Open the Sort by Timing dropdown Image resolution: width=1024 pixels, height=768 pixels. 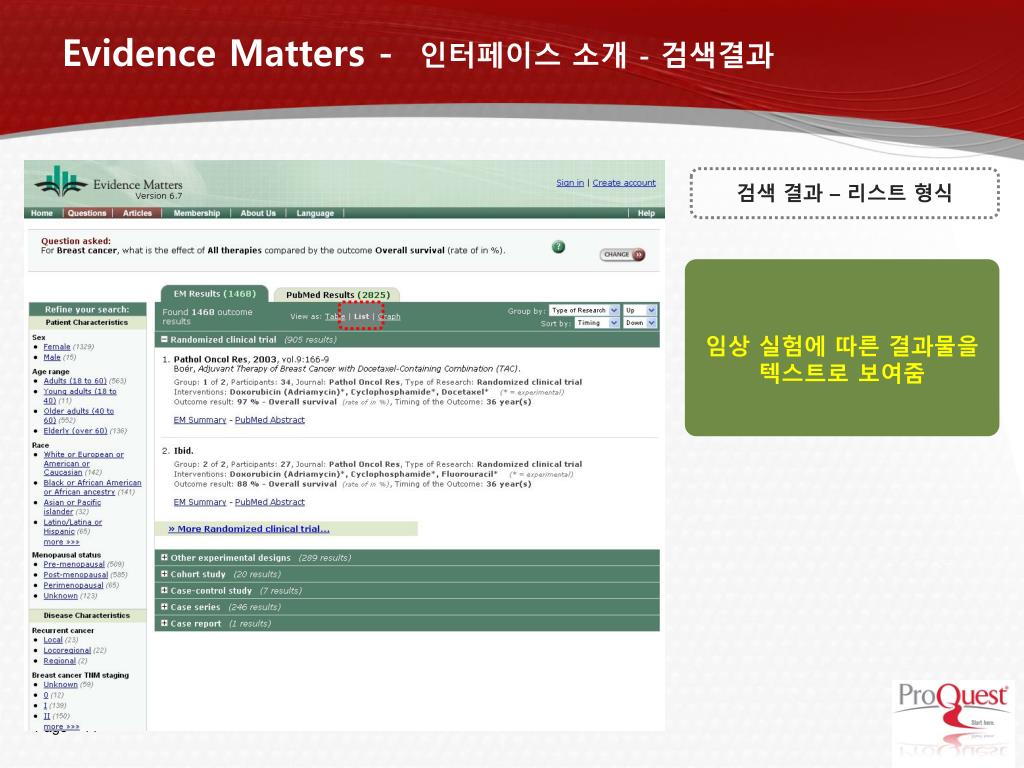[x=597, y=323]
